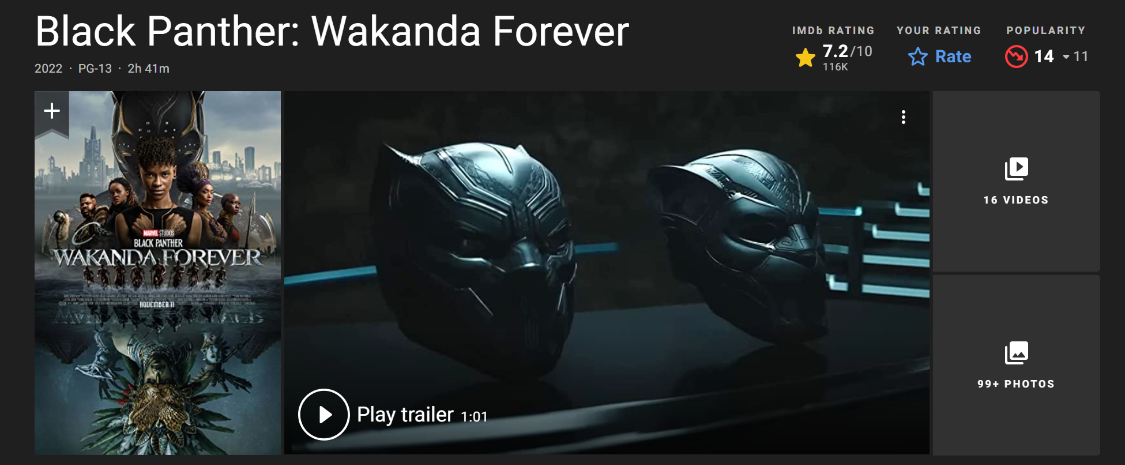Open the 99+ PHOTOS label

tap(1016, 384)
